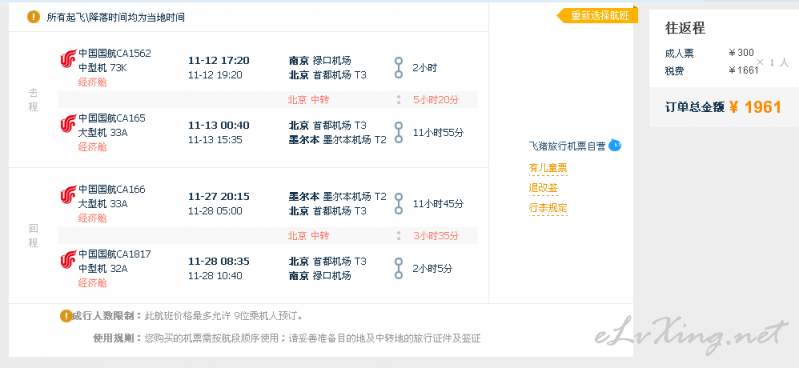Click Air China logo for flight CA165
Viewport: 799px width, 368px height.
click(68, 124)
